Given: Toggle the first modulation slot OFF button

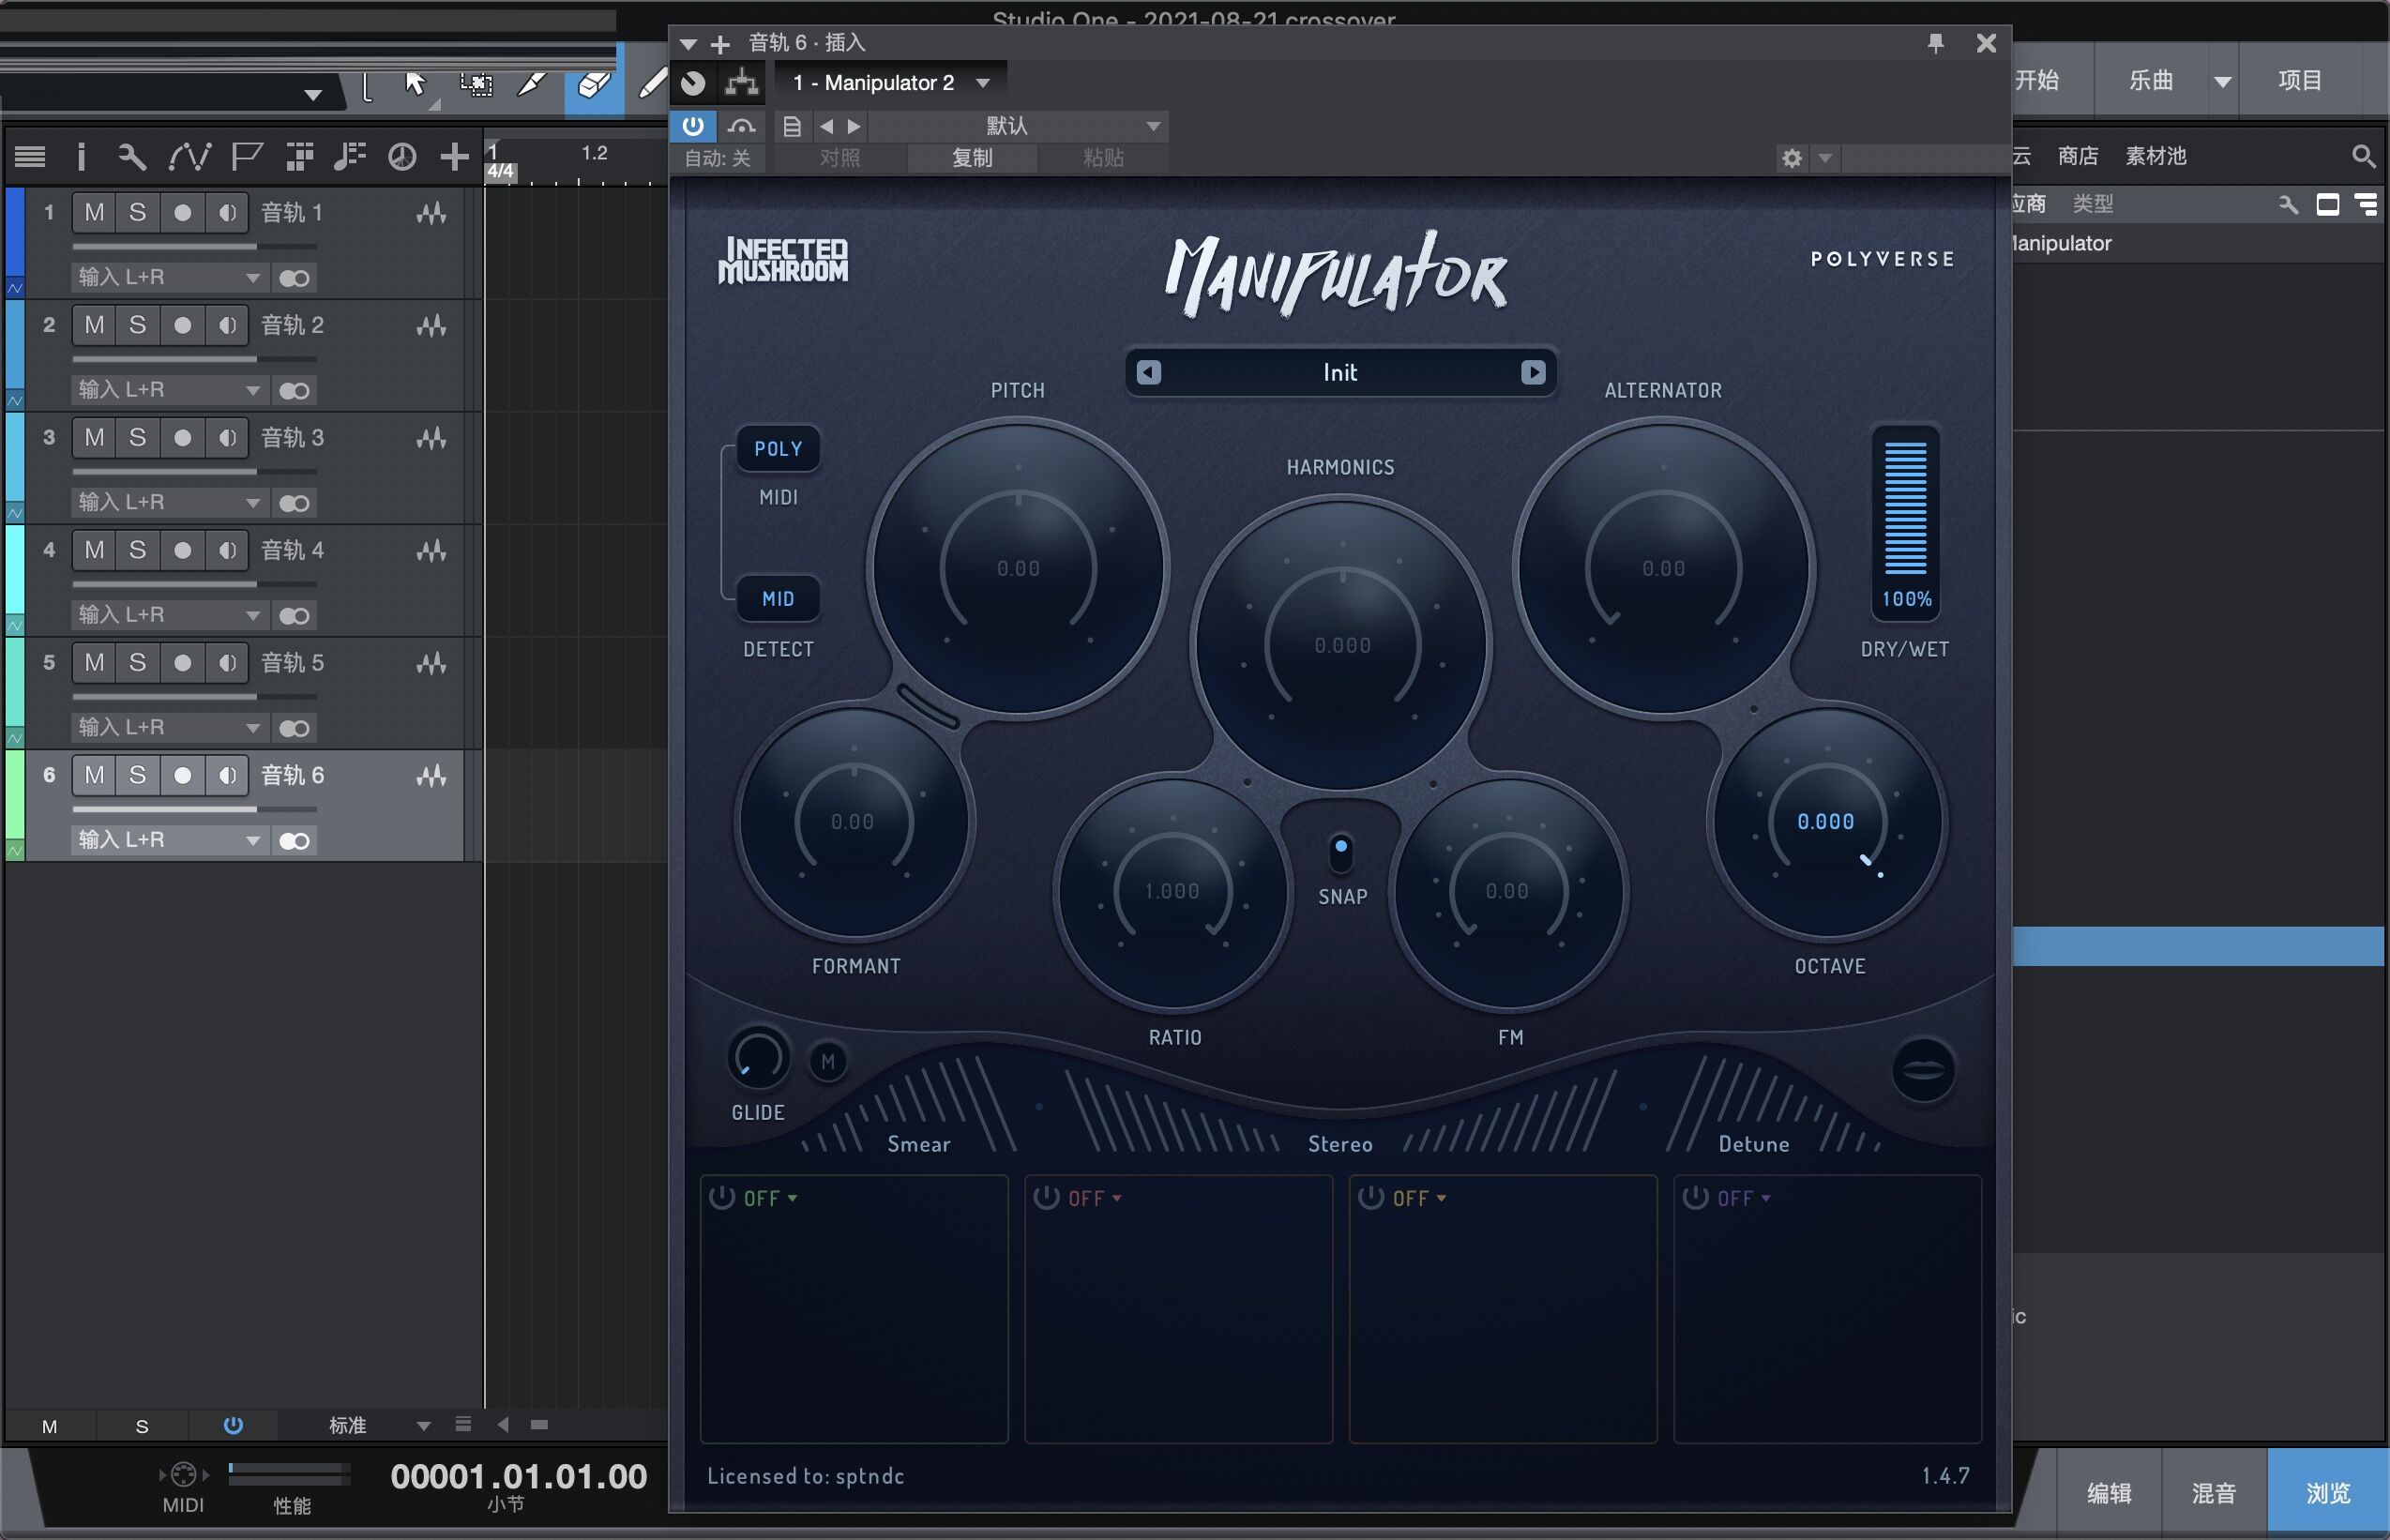Looking at the screenshot, I should pos(726,1197).
